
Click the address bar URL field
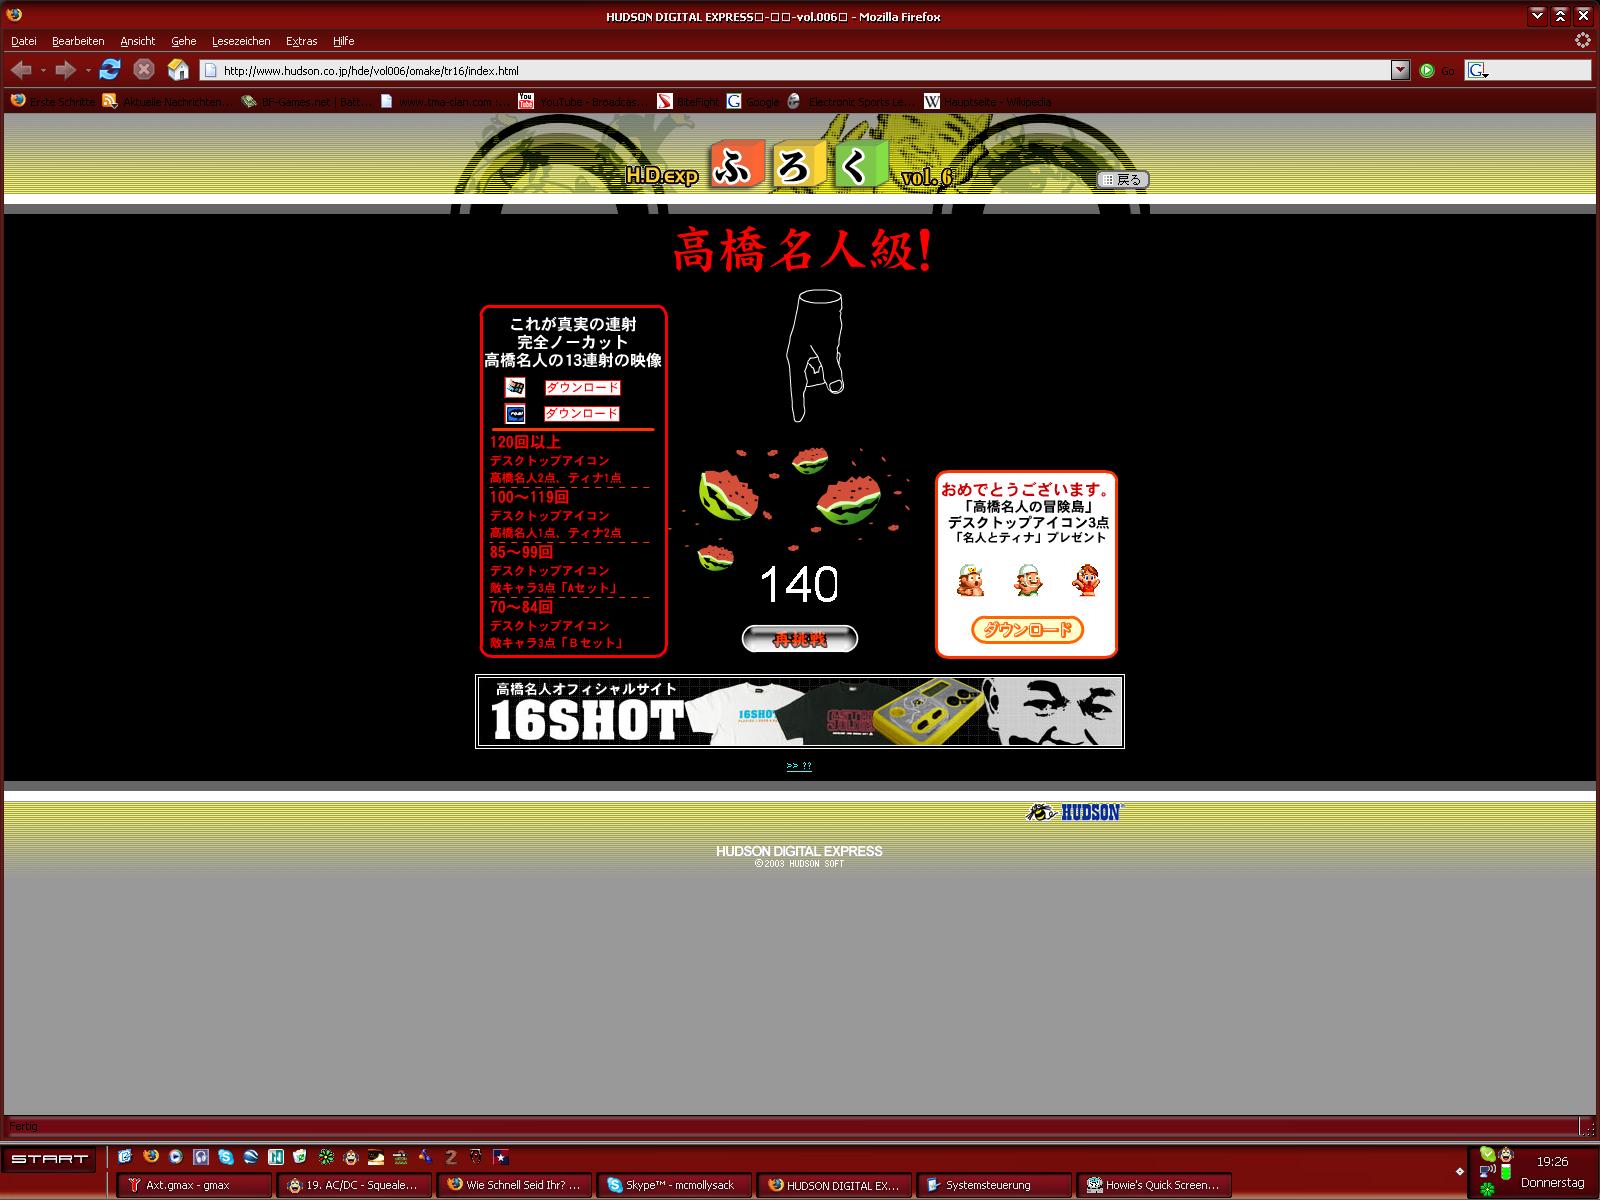795,70
